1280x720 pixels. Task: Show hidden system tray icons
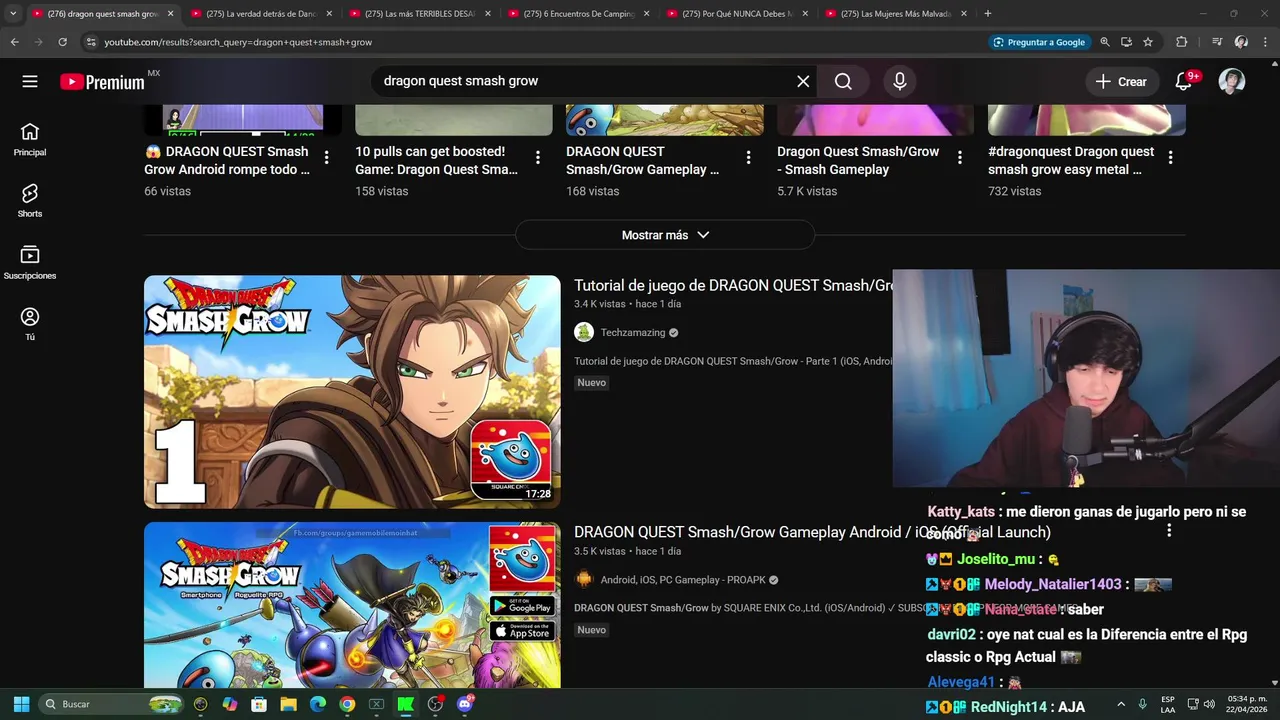tap(1120, 704)
